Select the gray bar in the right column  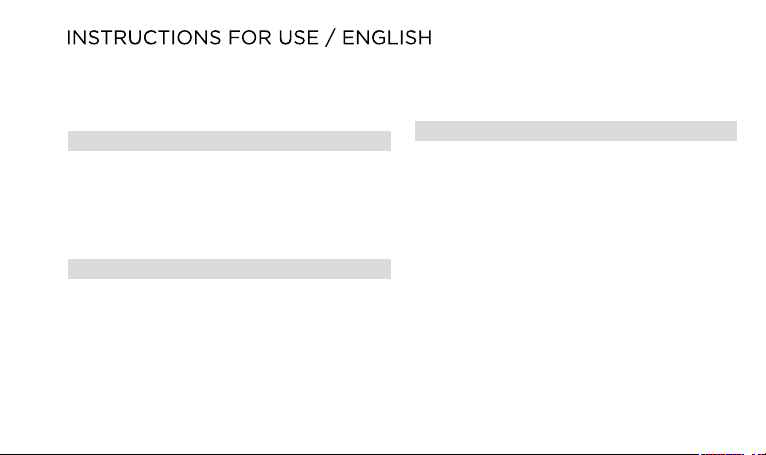pyautogui.click(x=576, y=131)
